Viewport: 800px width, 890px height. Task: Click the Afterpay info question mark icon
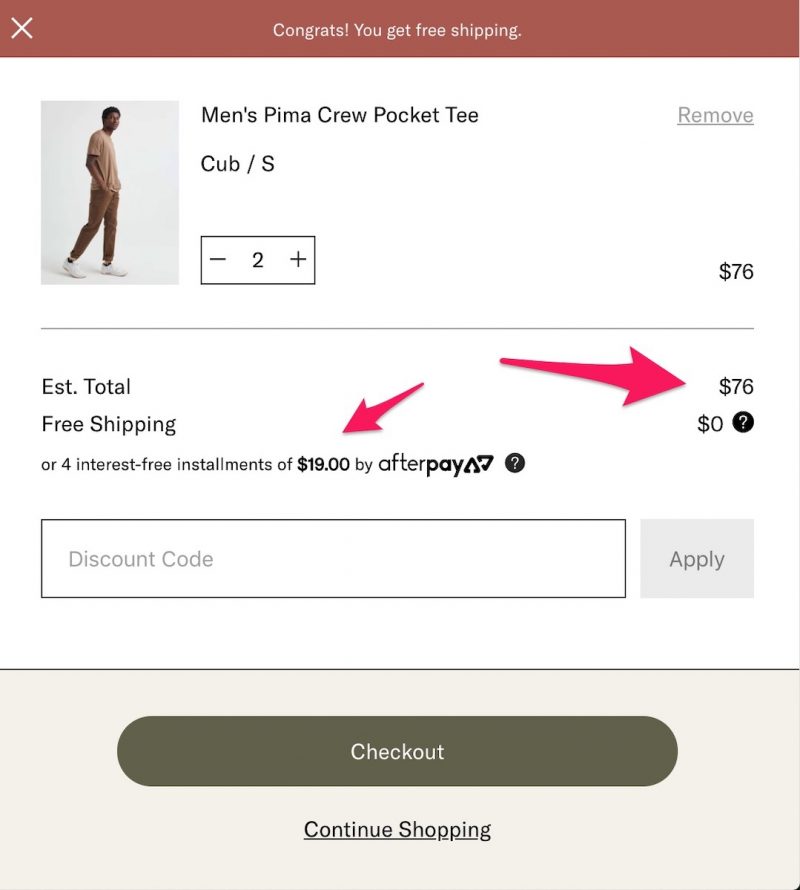[514, 463]
